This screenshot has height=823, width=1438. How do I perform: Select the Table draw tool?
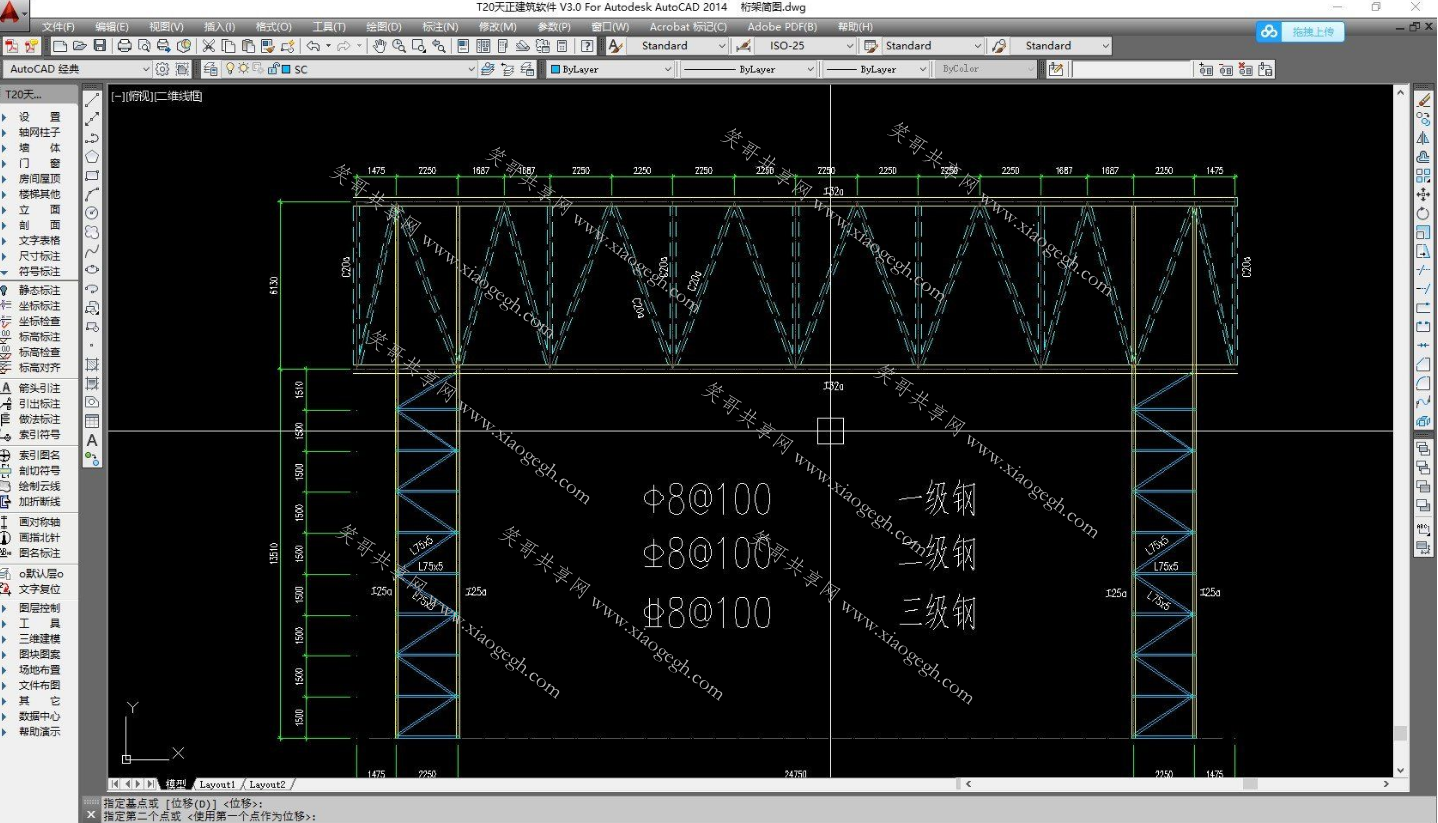pyautogui.click(x=92, y=421)
